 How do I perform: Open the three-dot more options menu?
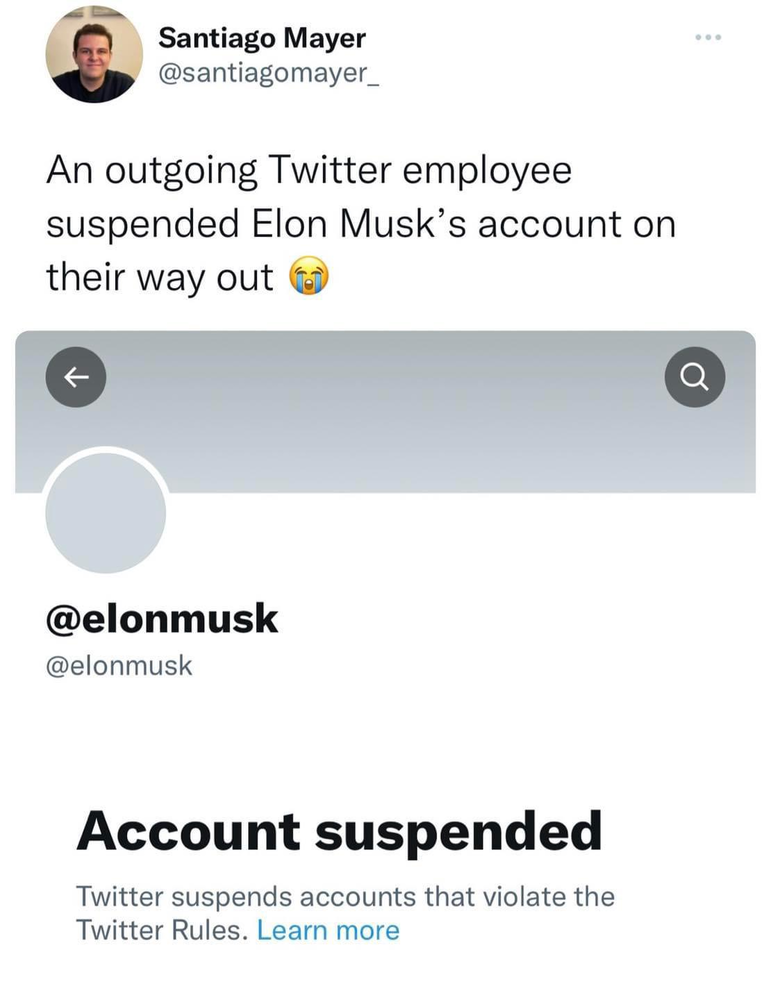(x=706, y=37)
